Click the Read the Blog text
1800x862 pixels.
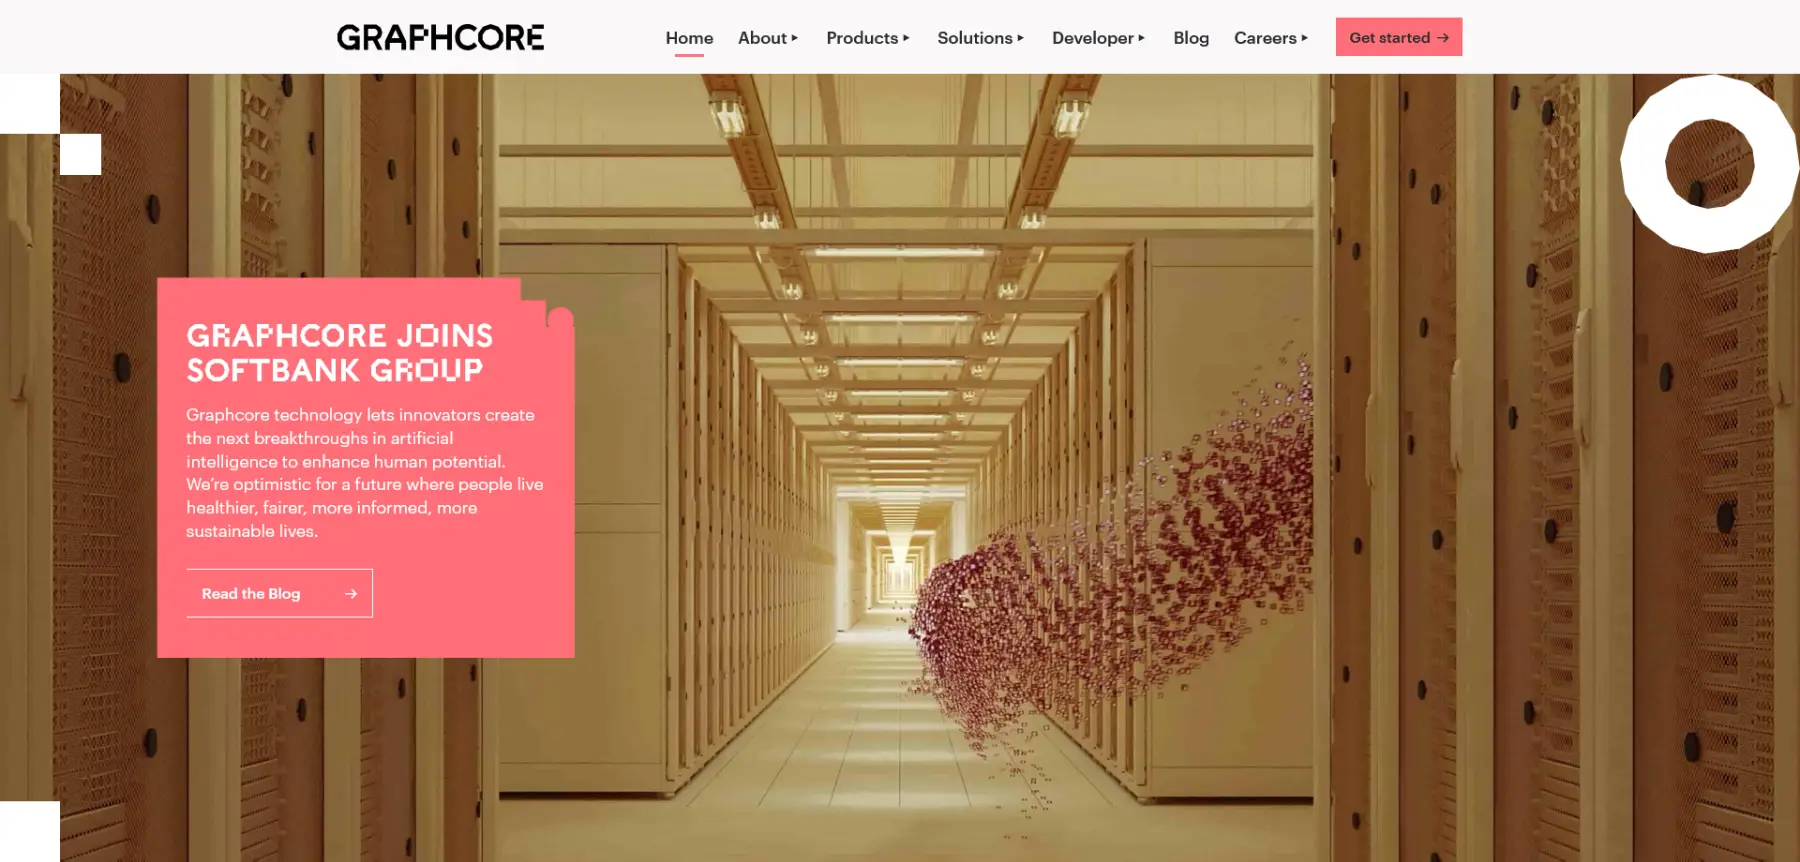[251, 594]
